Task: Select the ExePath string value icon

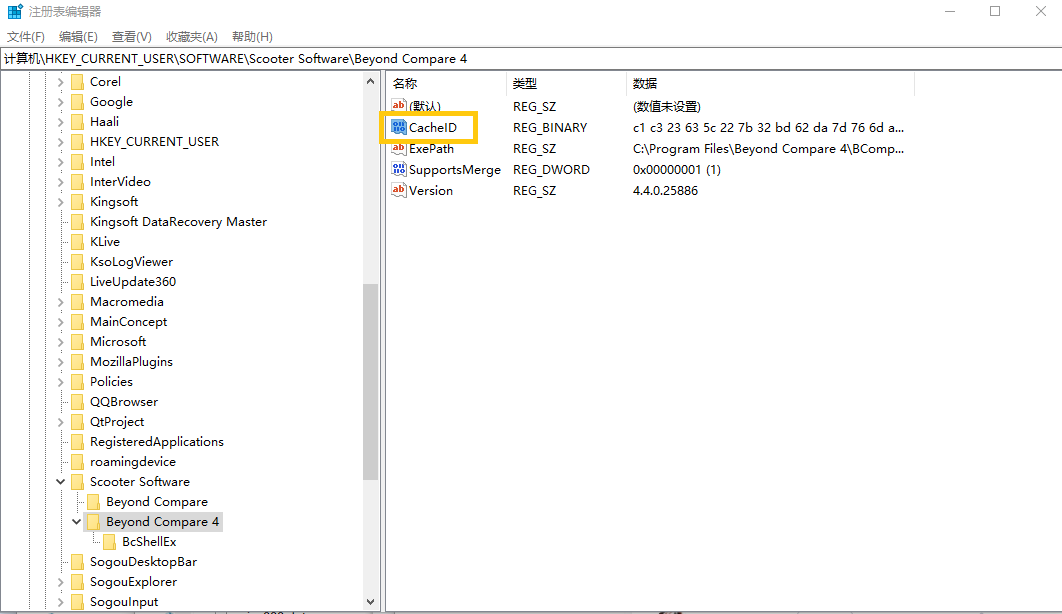Action: (399, 148)
